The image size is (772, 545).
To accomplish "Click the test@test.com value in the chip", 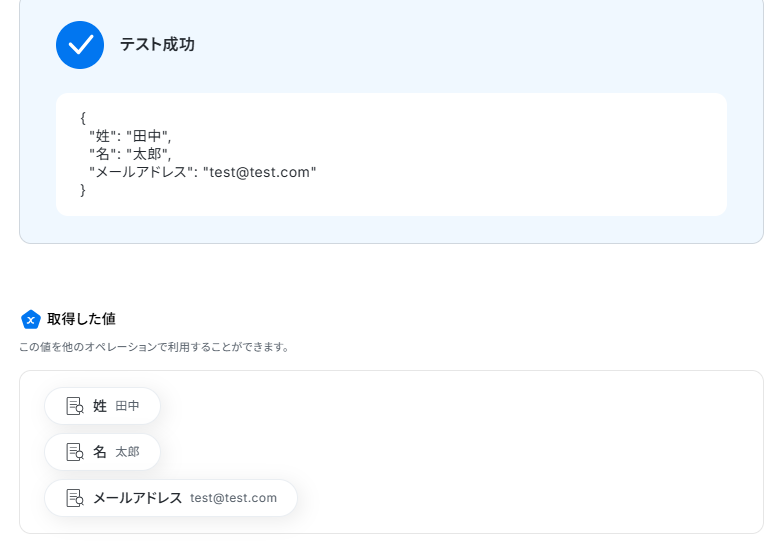I will pyautogui.click(x=233, y=498).
